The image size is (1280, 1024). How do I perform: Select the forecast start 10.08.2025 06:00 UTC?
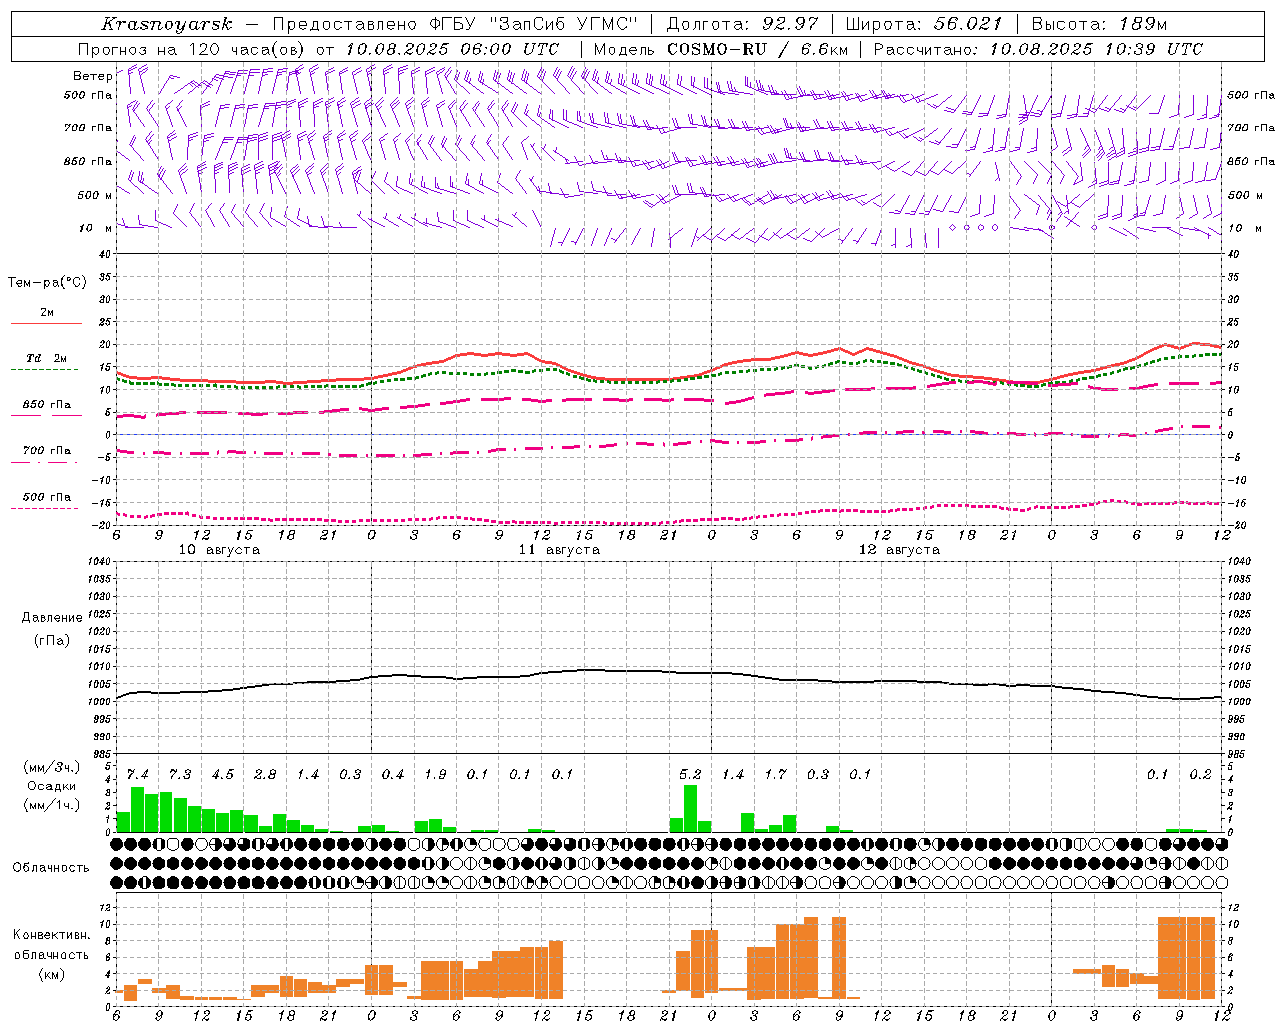pyautogui.click(x=452, y=49)
